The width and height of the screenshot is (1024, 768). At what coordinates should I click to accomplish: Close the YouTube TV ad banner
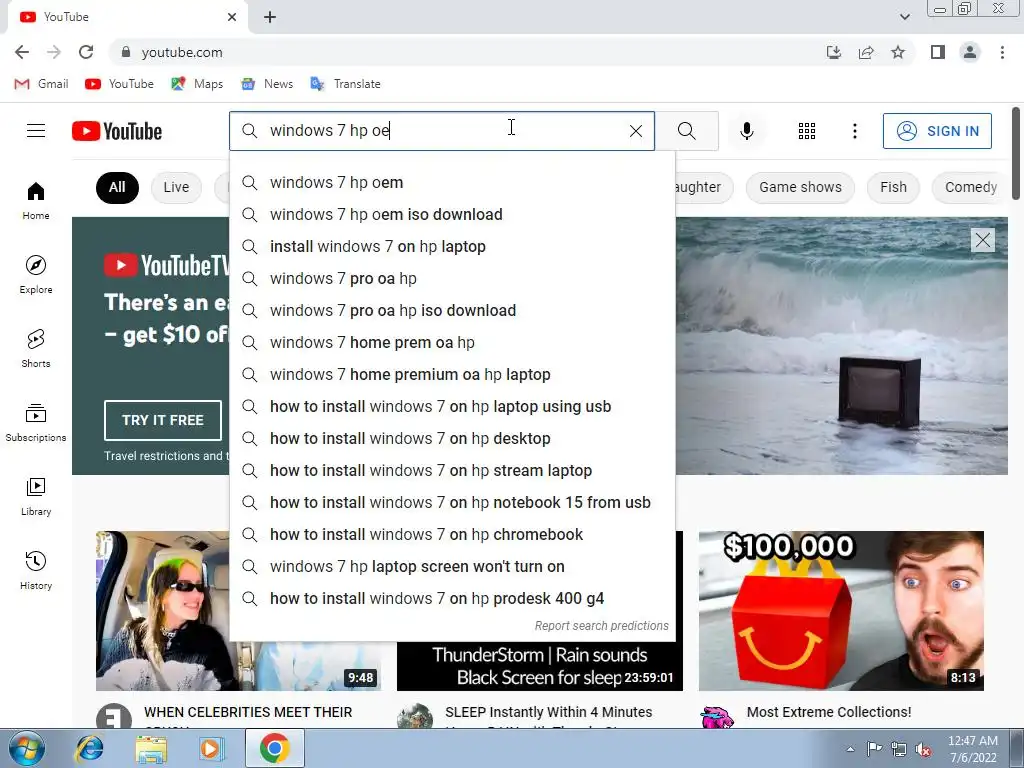point(983,240)
